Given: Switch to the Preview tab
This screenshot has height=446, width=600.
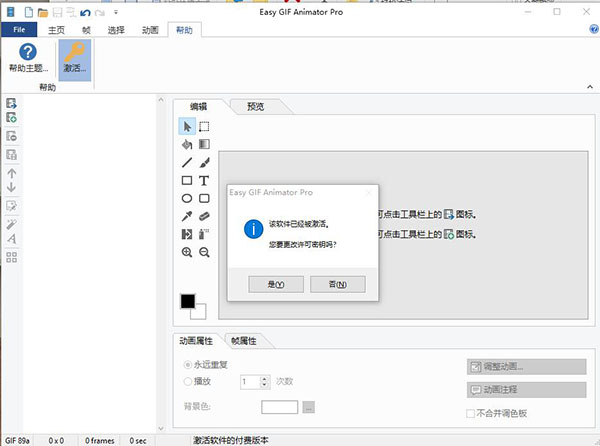Looking at the screenshot, I should point(255,105).
